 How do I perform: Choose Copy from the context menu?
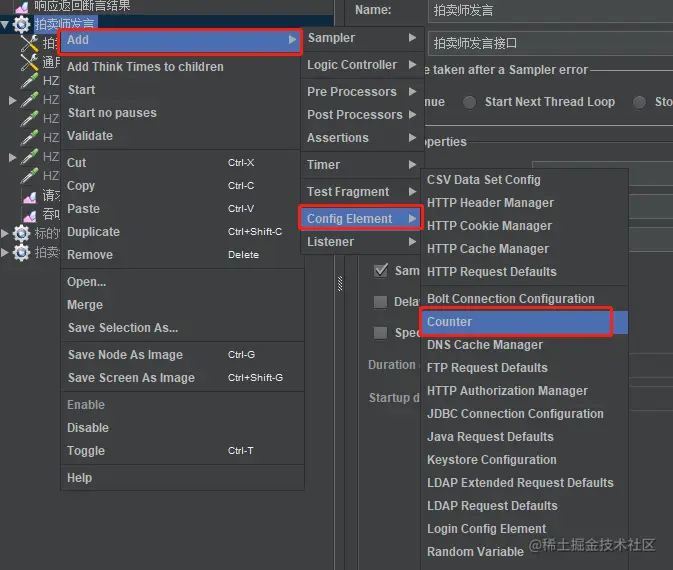pyautogui.click(x=182, y=186)
